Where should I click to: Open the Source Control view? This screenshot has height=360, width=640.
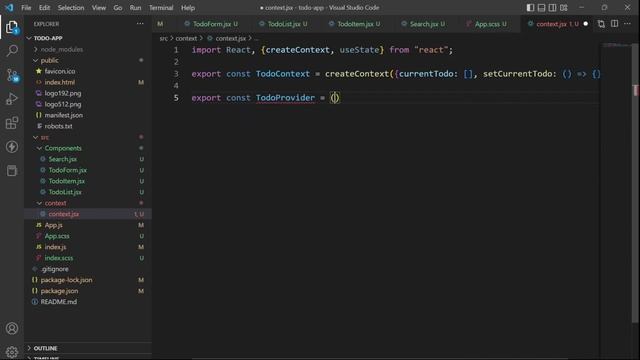[x=12, y=75]
